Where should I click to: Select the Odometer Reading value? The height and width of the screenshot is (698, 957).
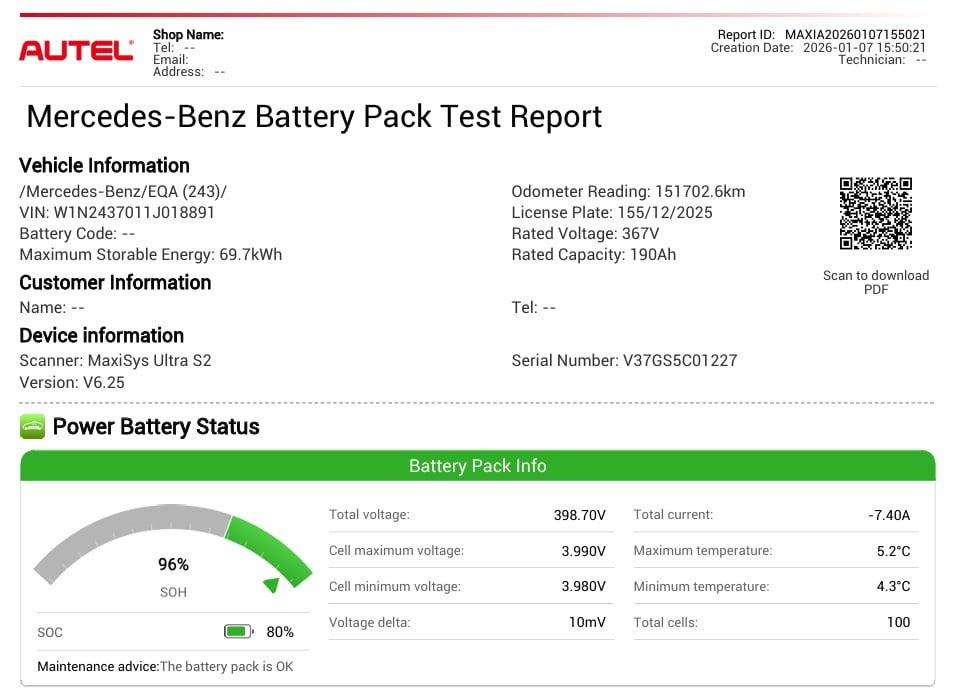699,191
